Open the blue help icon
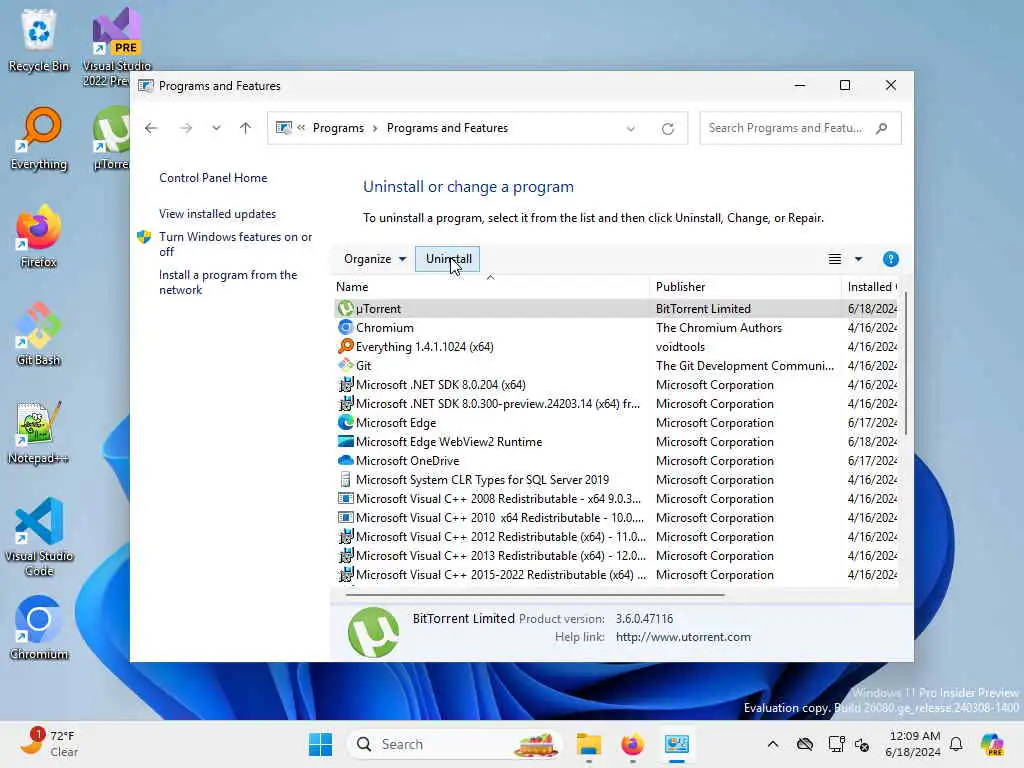Viewport: 1024px width, 768px height. click(x=890, y=259)
